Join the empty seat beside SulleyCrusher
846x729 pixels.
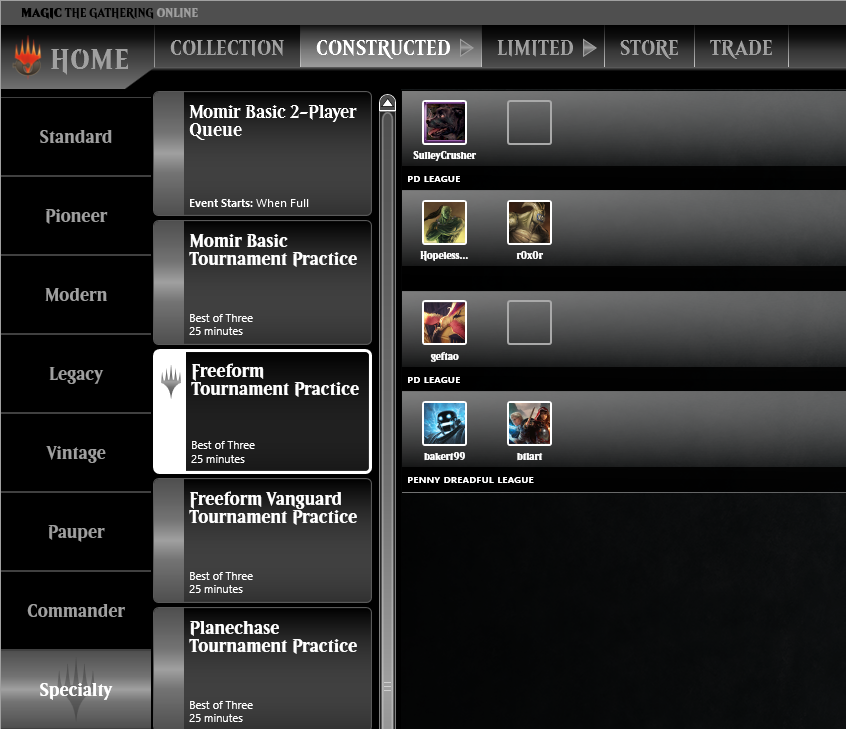(x=529, y=122)
